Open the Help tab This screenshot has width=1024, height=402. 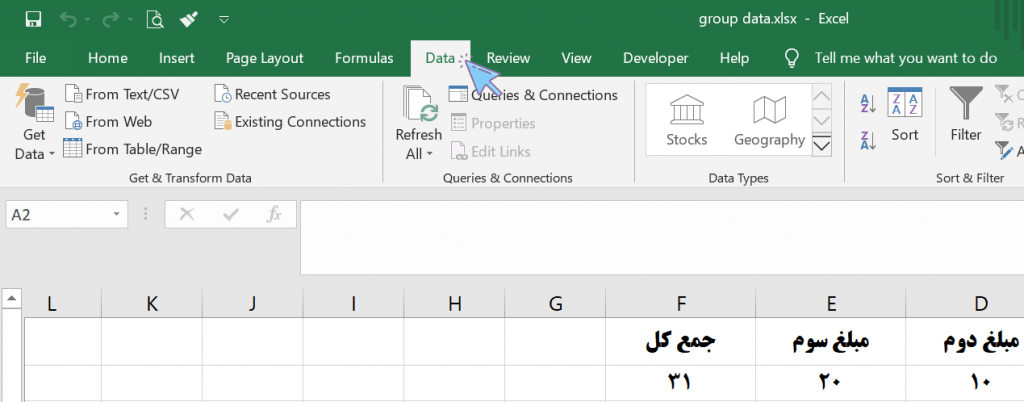[x=734, y=58]
